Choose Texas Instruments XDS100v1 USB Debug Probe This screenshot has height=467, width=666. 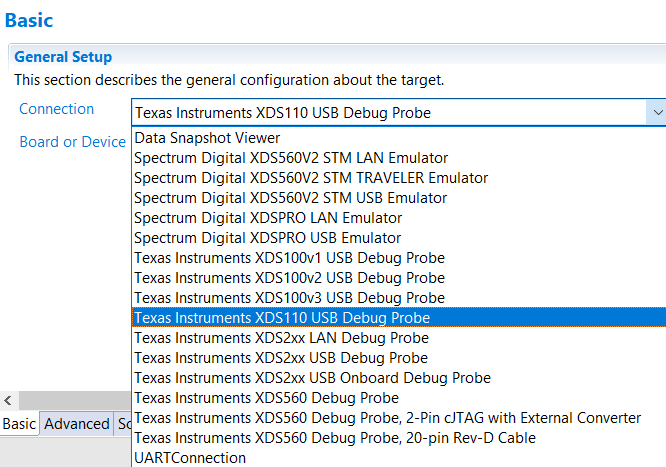coord(290,258)
